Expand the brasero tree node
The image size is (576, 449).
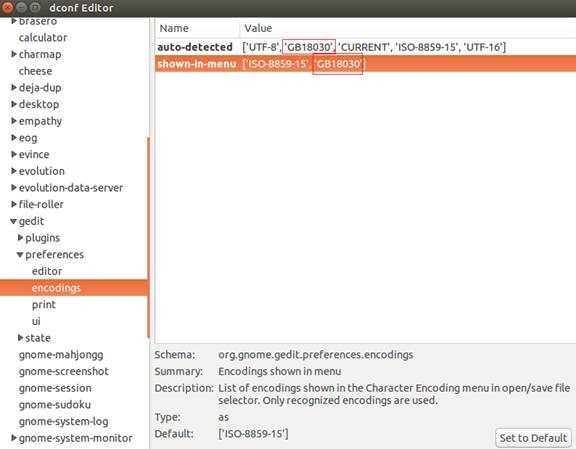[x=14, y=21]
